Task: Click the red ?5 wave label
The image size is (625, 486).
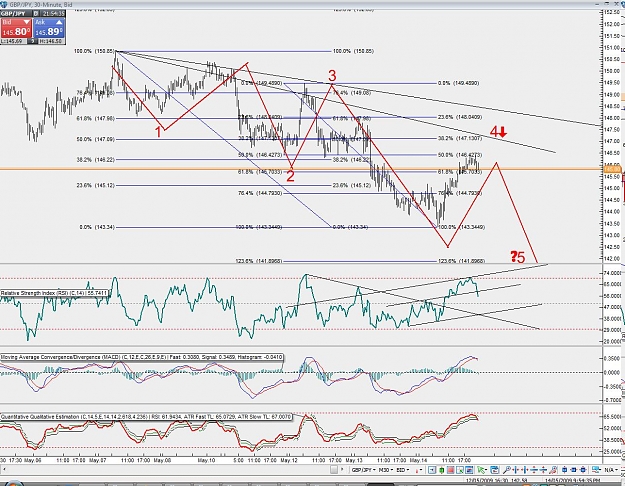Action: click(518, 257)
